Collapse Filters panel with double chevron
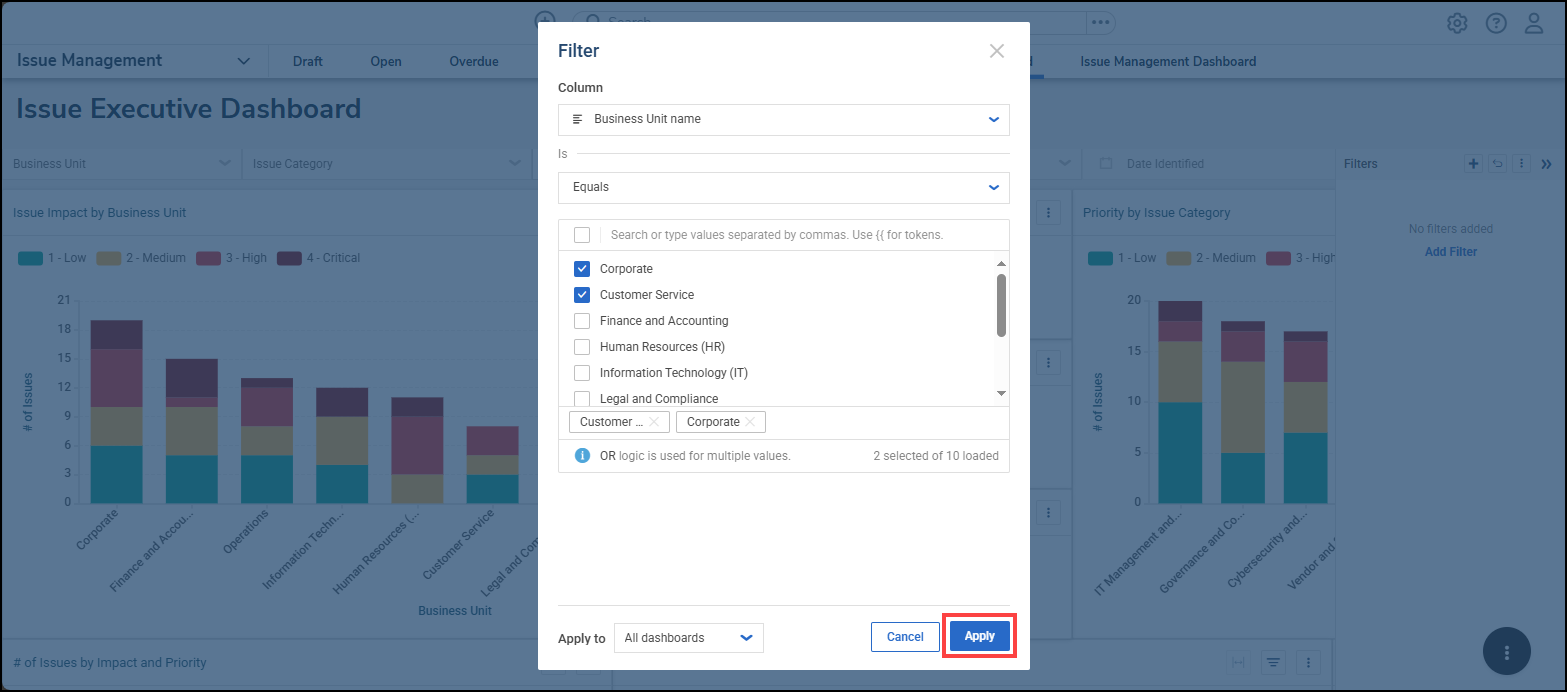The image size is (1567, 692). point(1546,164)
